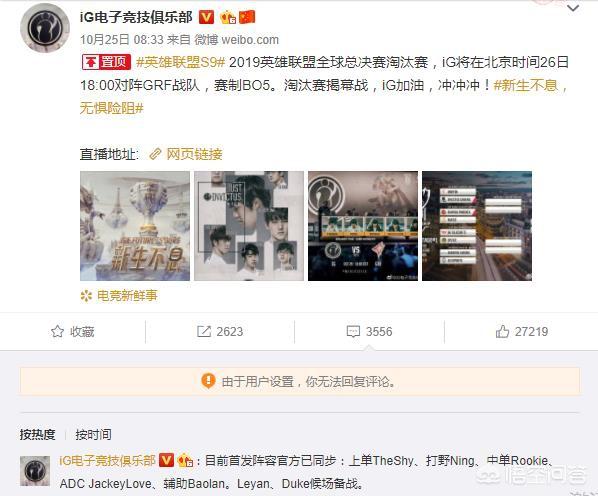Like the post with thumbs-up icon

click(x=502, y=331)
